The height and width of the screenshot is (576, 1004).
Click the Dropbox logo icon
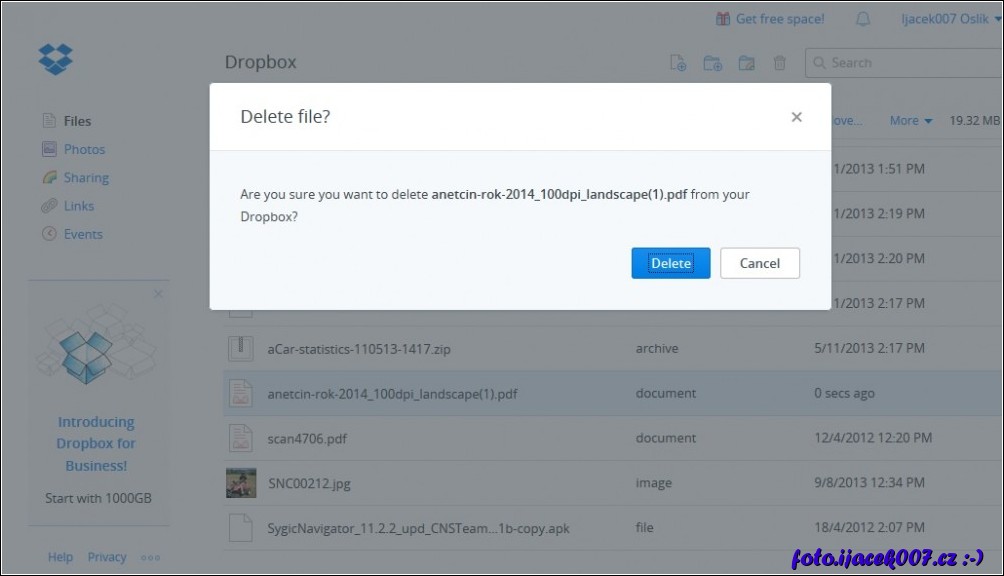pos(56,59)
